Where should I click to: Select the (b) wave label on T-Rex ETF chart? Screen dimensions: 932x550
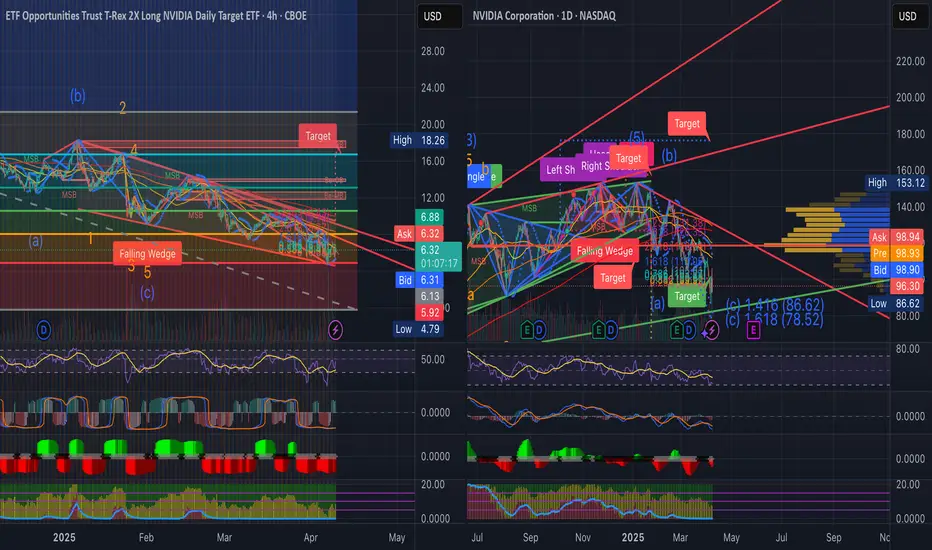pos(77,95)
